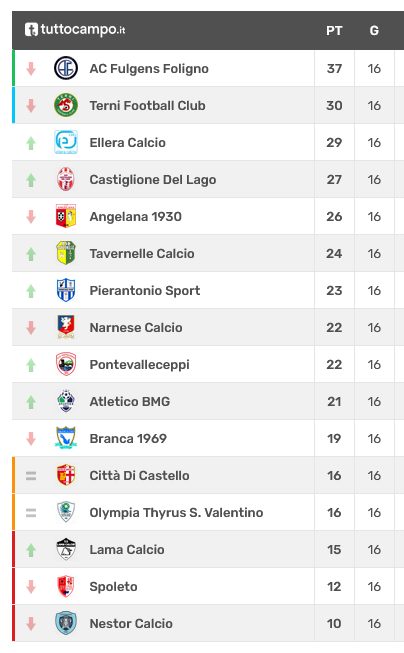Click the Ellera Calcio team logo
The width and height of the screenshot is (404, 653).
pyautogui.click(x=66, y=142)
